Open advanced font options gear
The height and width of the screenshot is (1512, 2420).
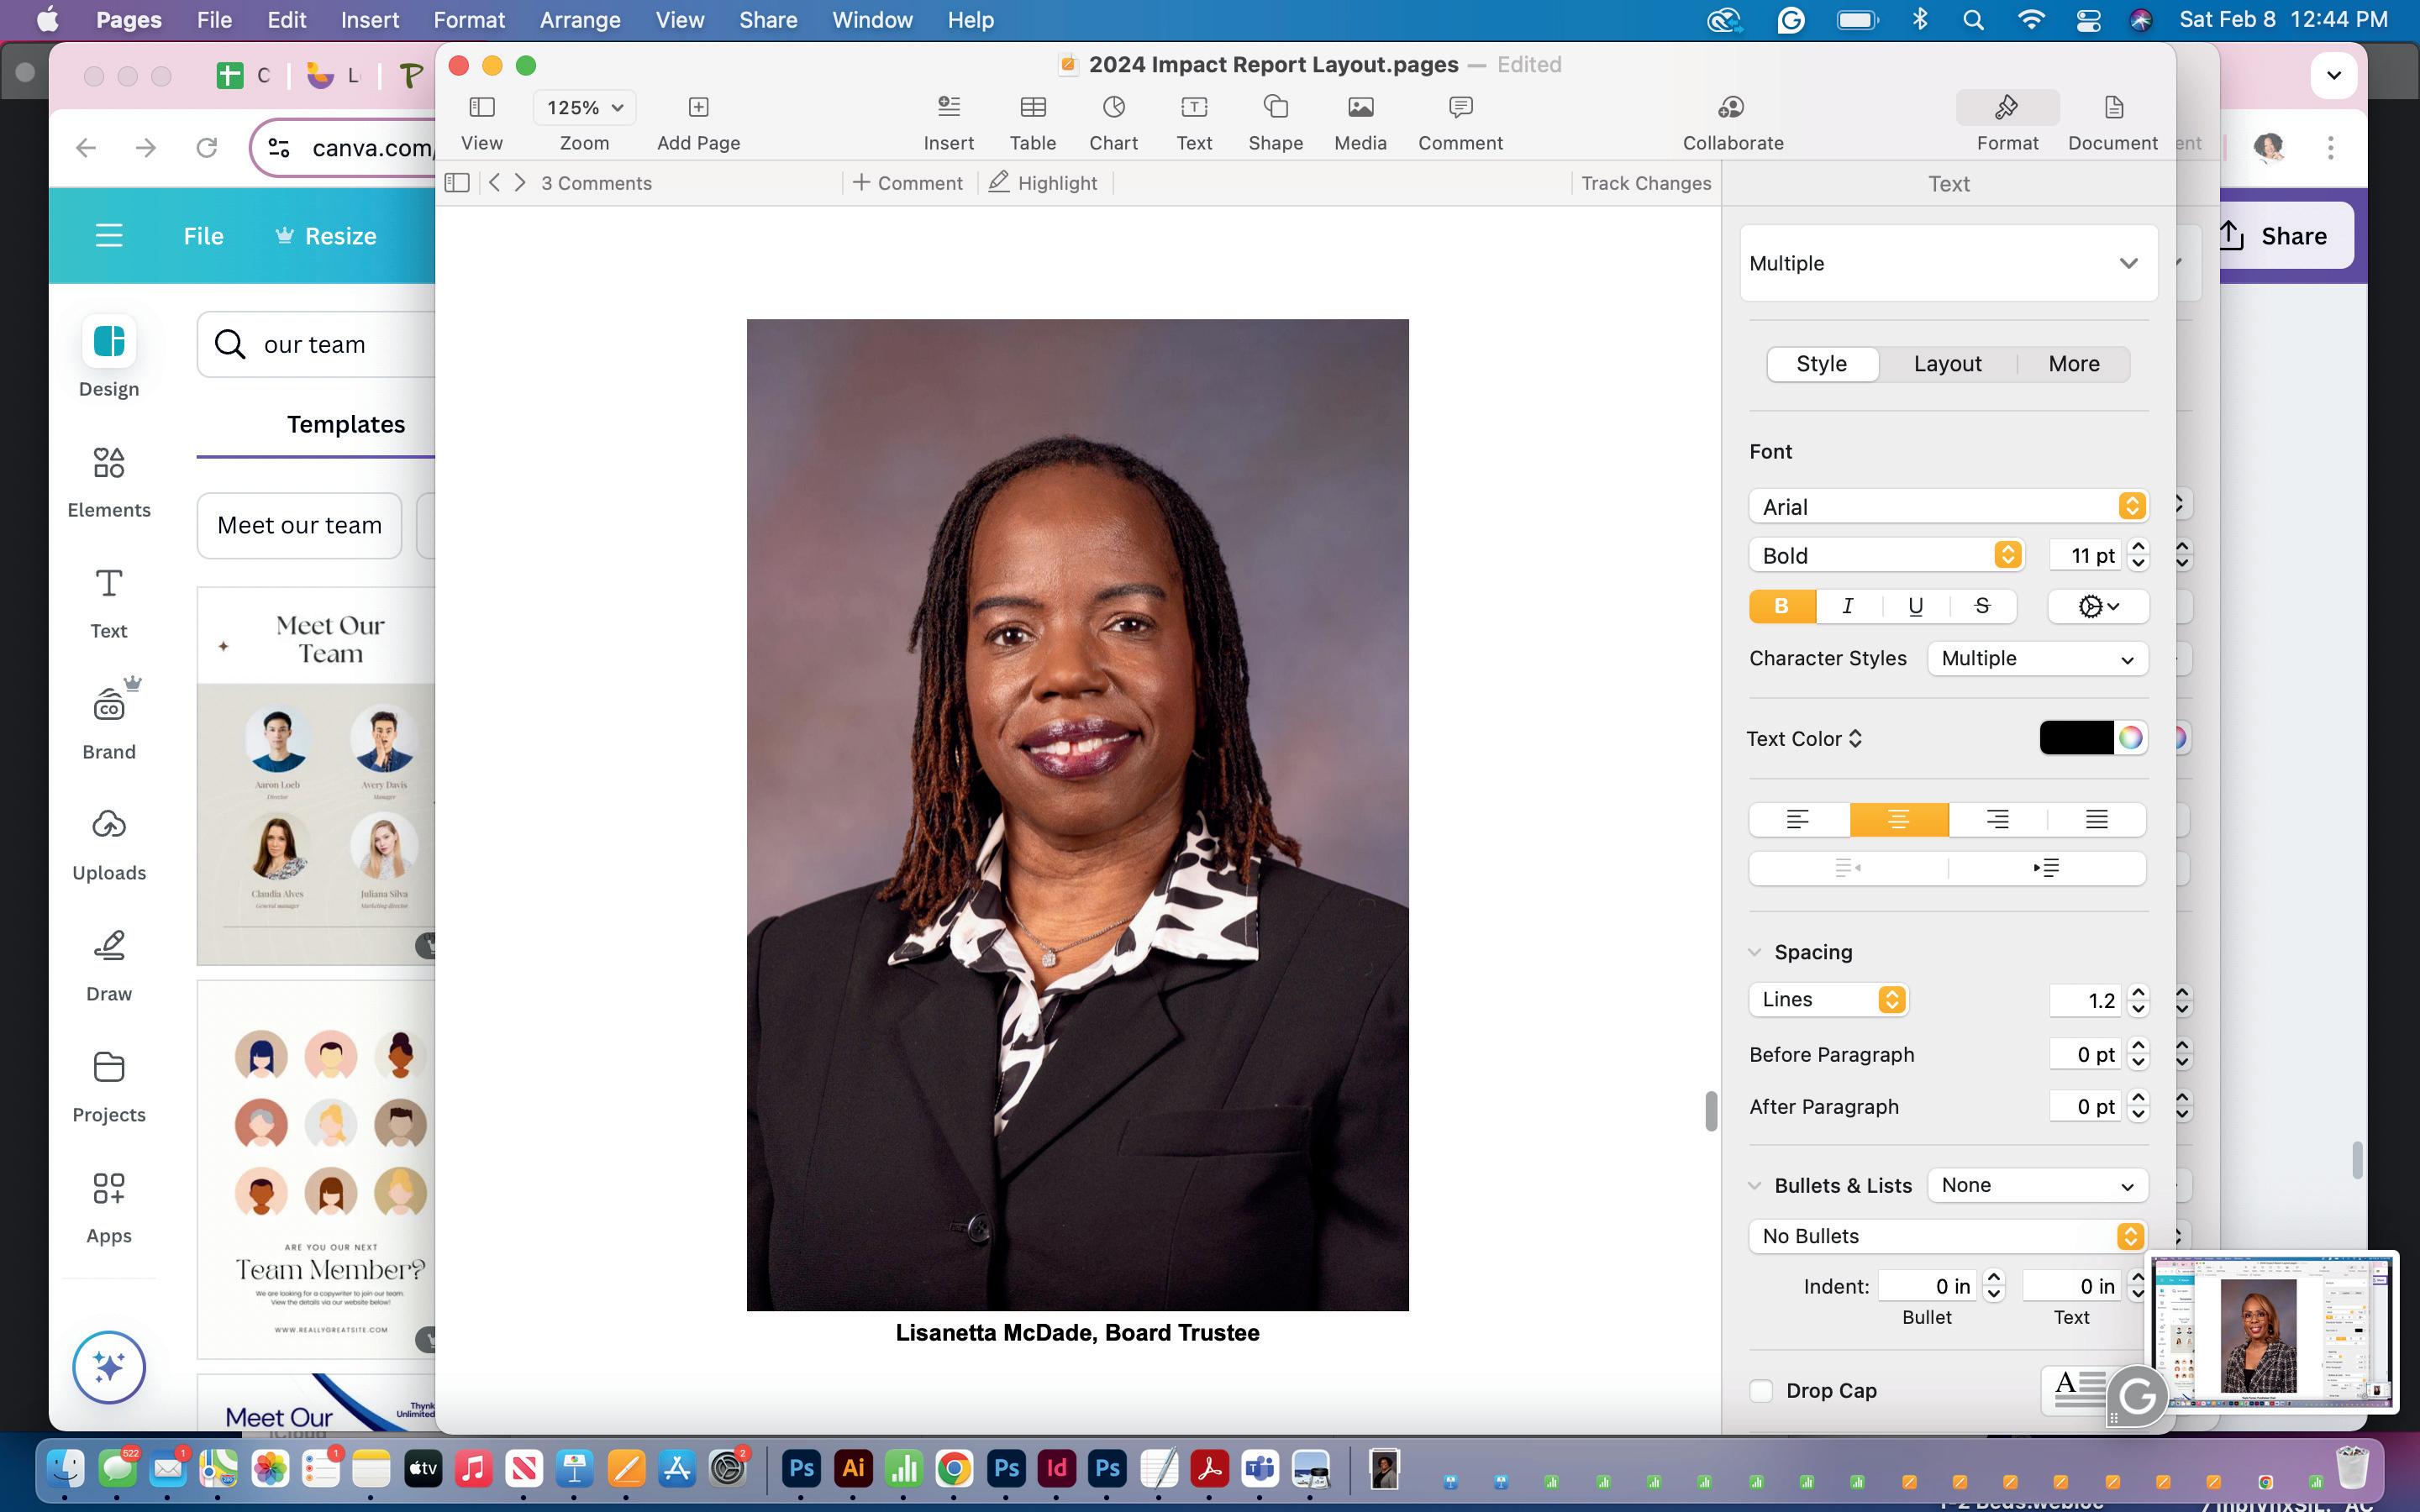click(x=2097, y=606)
